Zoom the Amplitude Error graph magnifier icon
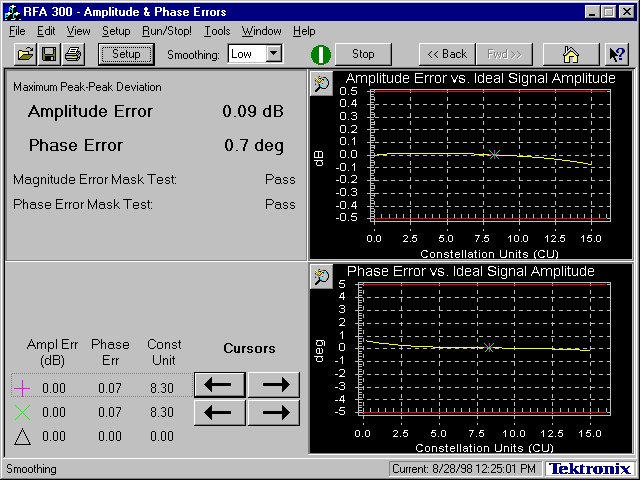The height and width of the screenshot is (480, 640). point(321,84)
